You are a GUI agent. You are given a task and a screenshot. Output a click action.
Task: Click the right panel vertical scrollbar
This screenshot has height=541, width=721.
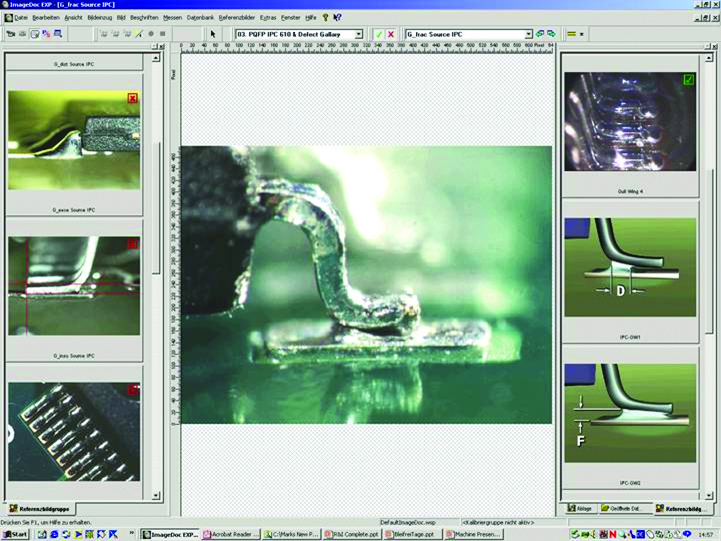(x=709, y=300)
